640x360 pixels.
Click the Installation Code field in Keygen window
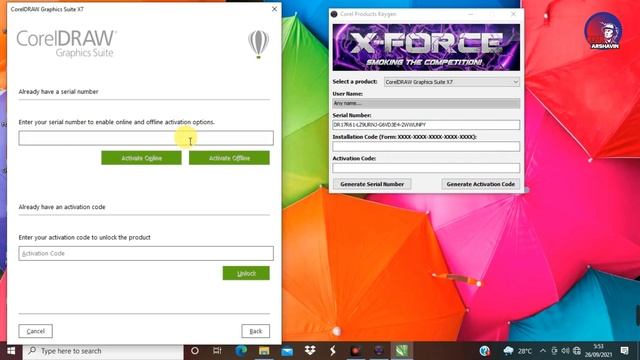pos(426,147)
